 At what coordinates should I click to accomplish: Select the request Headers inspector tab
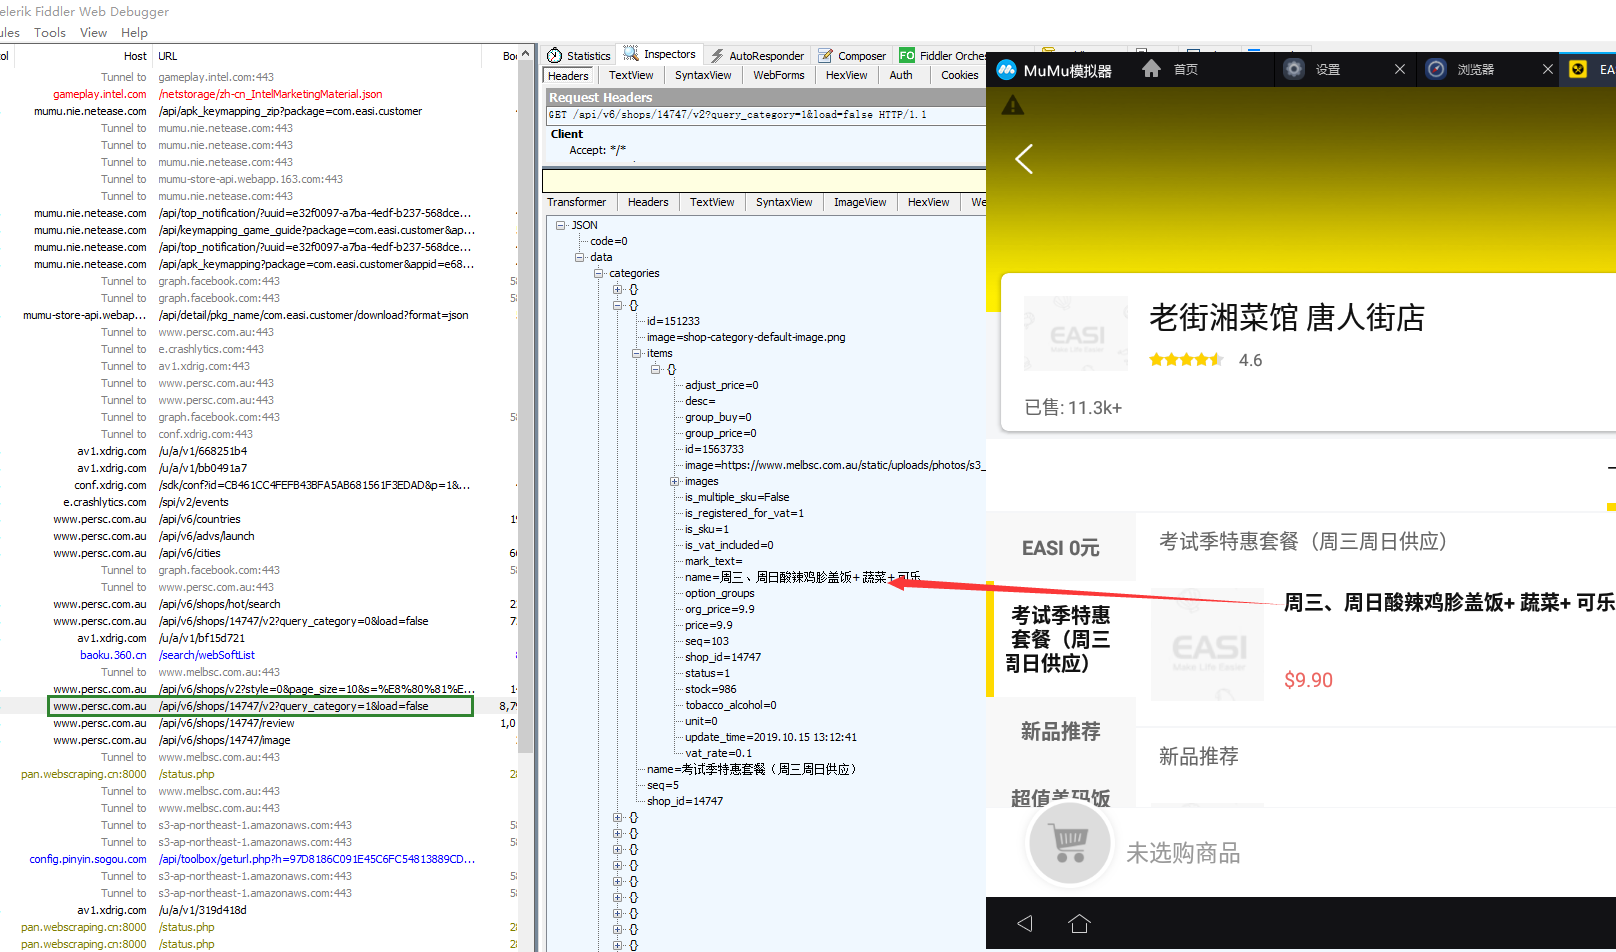(x=568, y=76)
